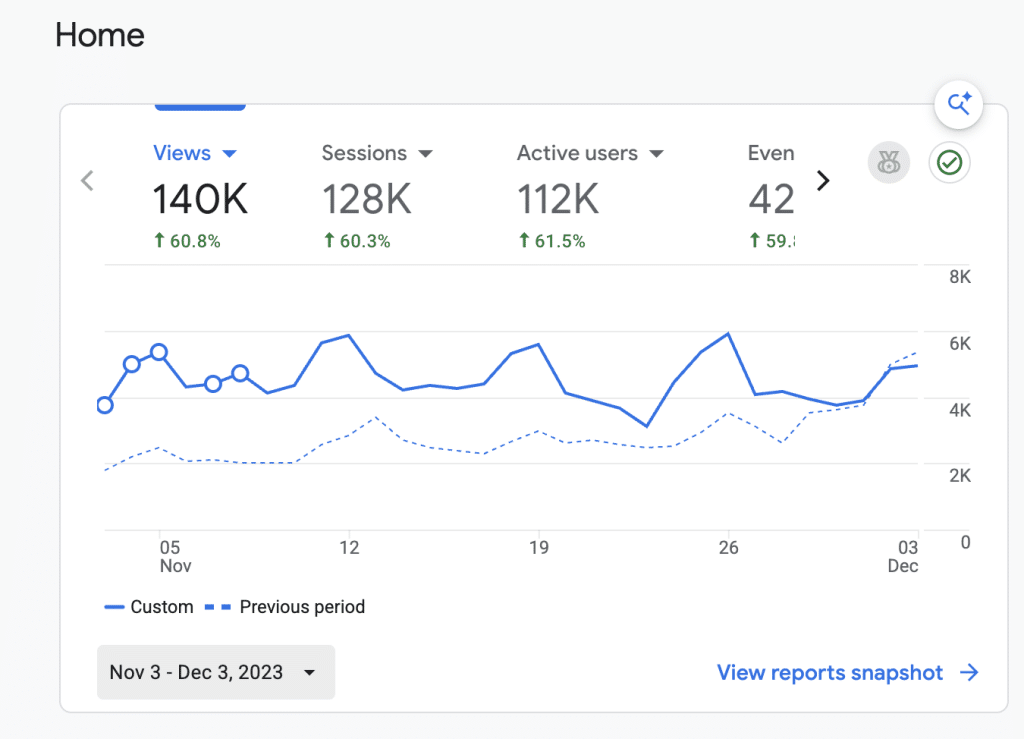Click the 4K y-axis label
Image resolution: width=1024 pixels, height=739 pixels.
coord(960,410)
